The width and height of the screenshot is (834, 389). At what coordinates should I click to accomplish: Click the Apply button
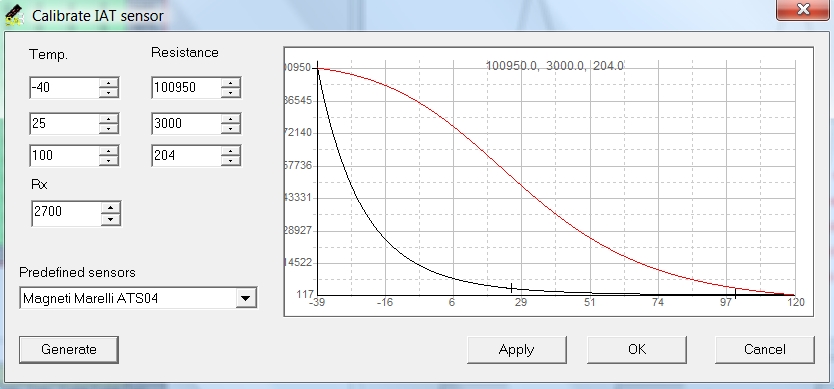pyautogui.click(x=516, y=350)
